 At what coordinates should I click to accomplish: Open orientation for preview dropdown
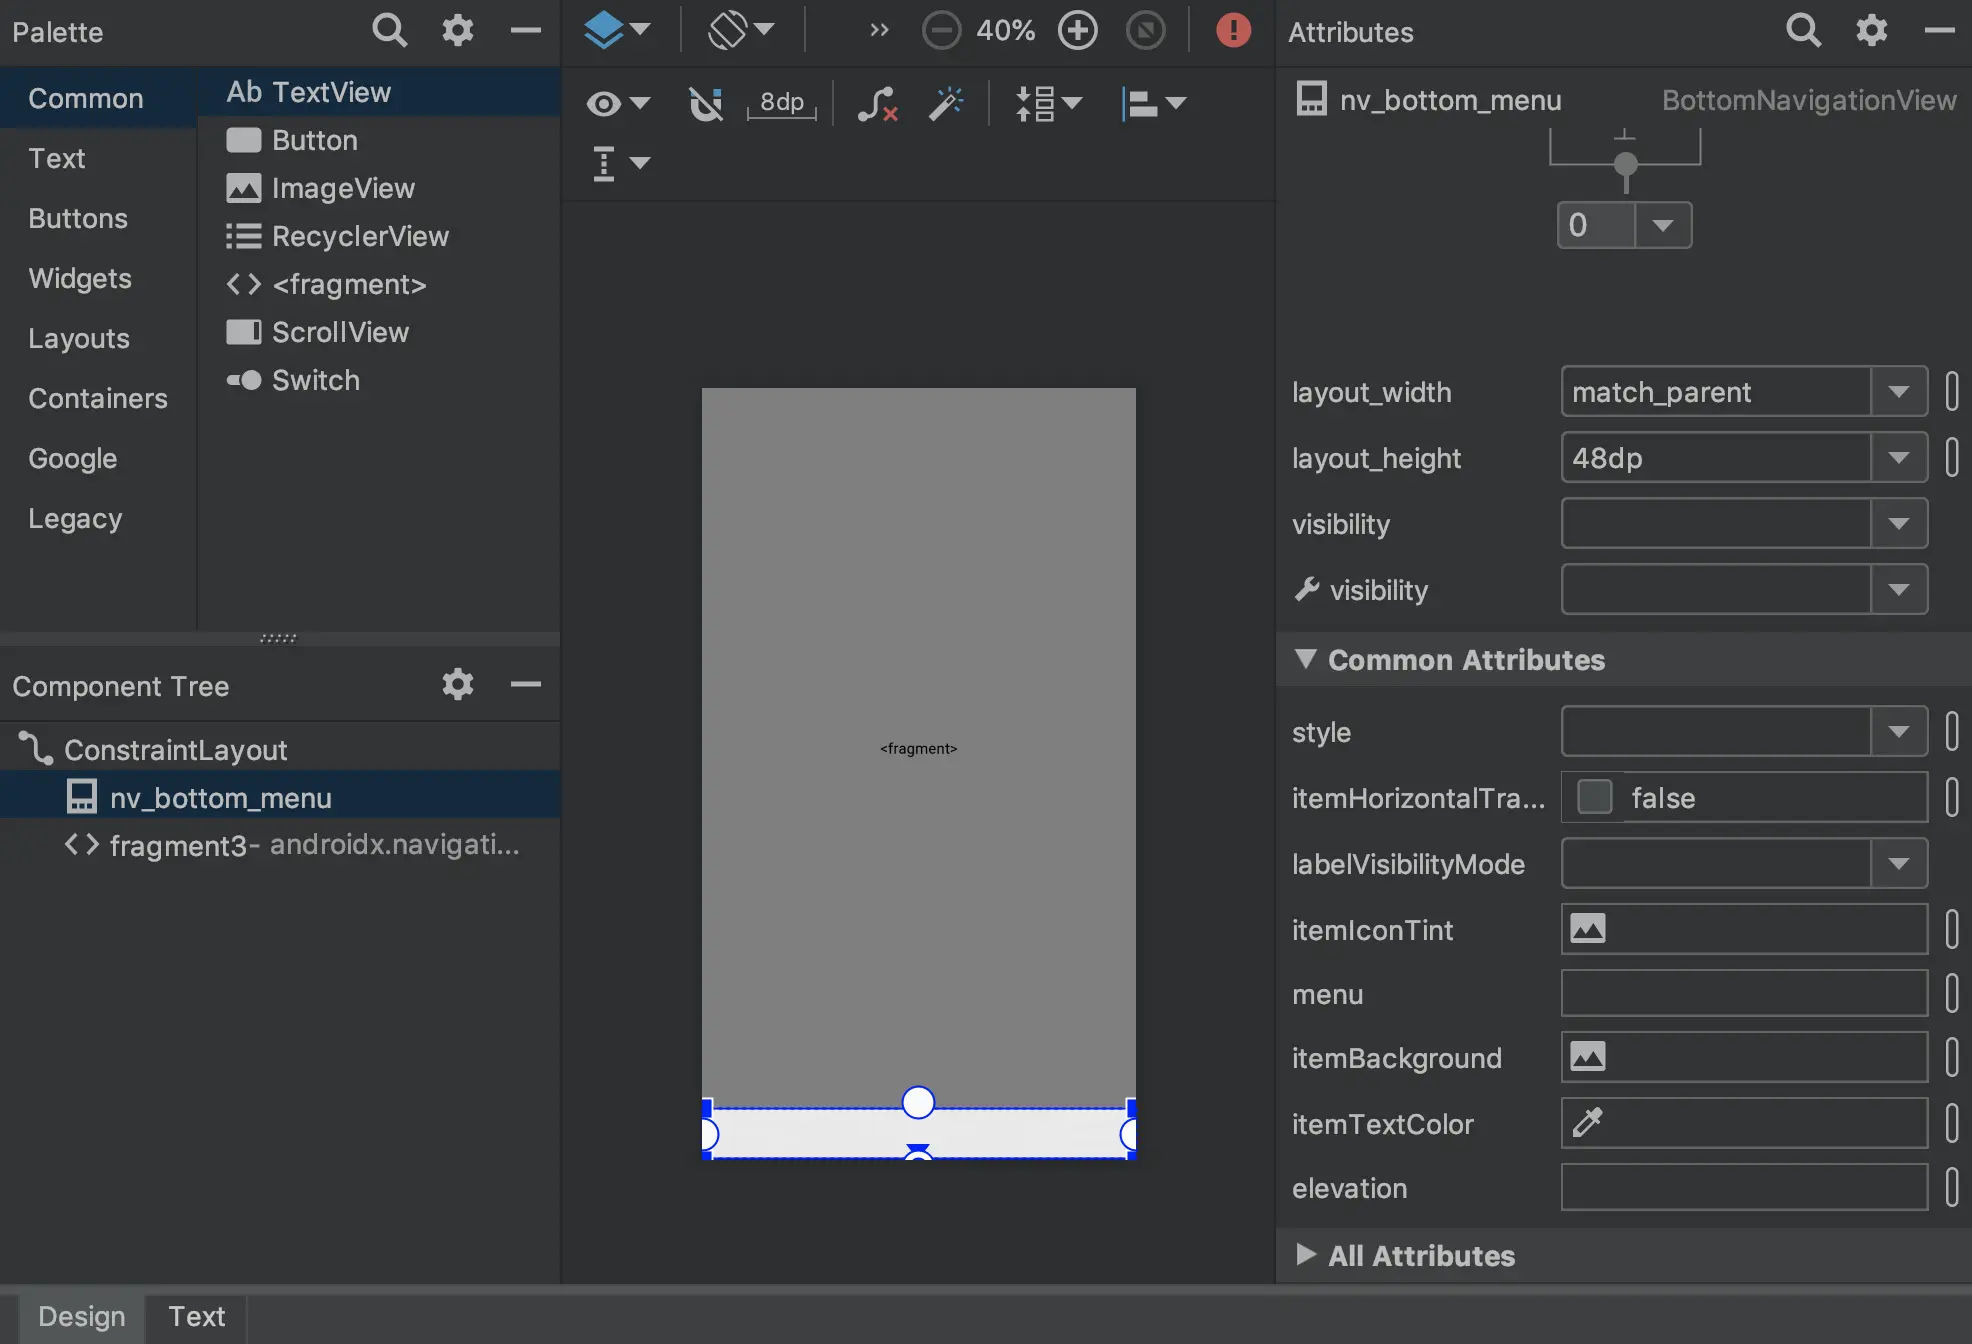[x=741, y=30]
